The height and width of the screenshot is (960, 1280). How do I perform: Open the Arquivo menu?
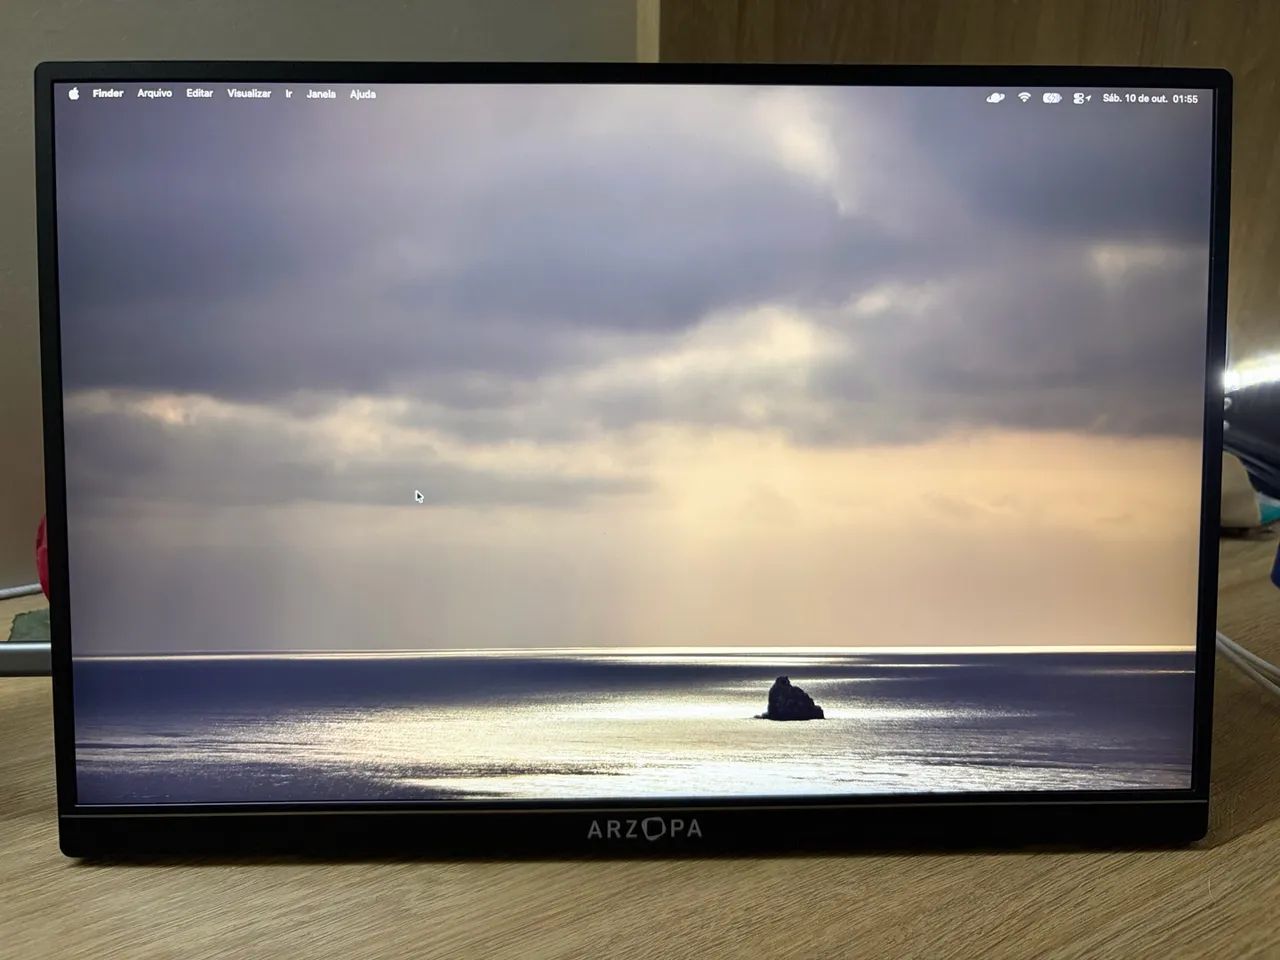(x=154, y=94)
